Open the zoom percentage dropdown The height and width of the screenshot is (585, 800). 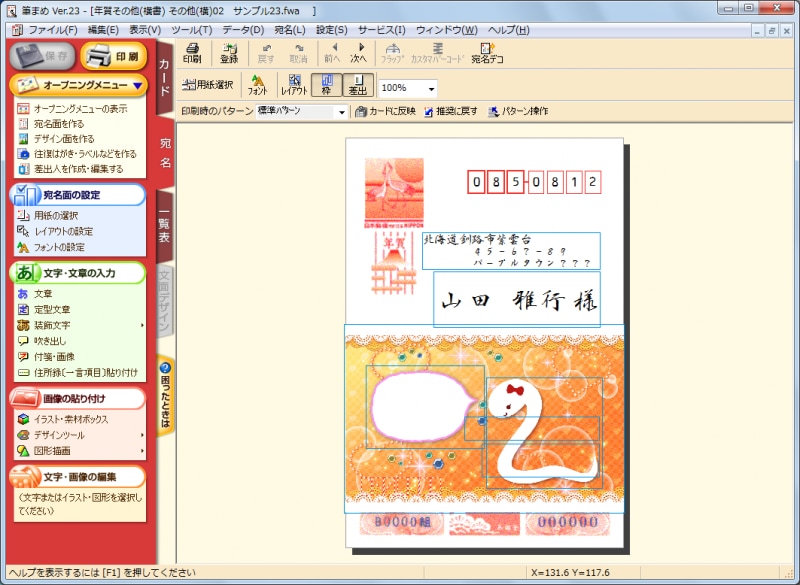[431, 88]
